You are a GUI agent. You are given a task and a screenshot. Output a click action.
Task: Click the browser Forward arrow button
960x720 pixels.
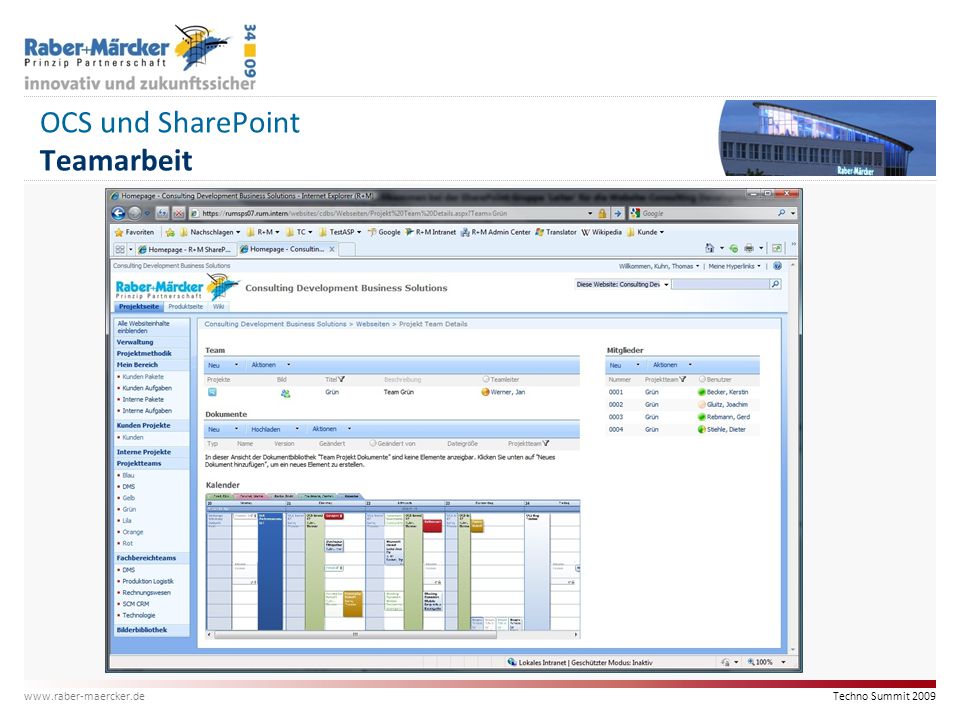coord(134,213)
